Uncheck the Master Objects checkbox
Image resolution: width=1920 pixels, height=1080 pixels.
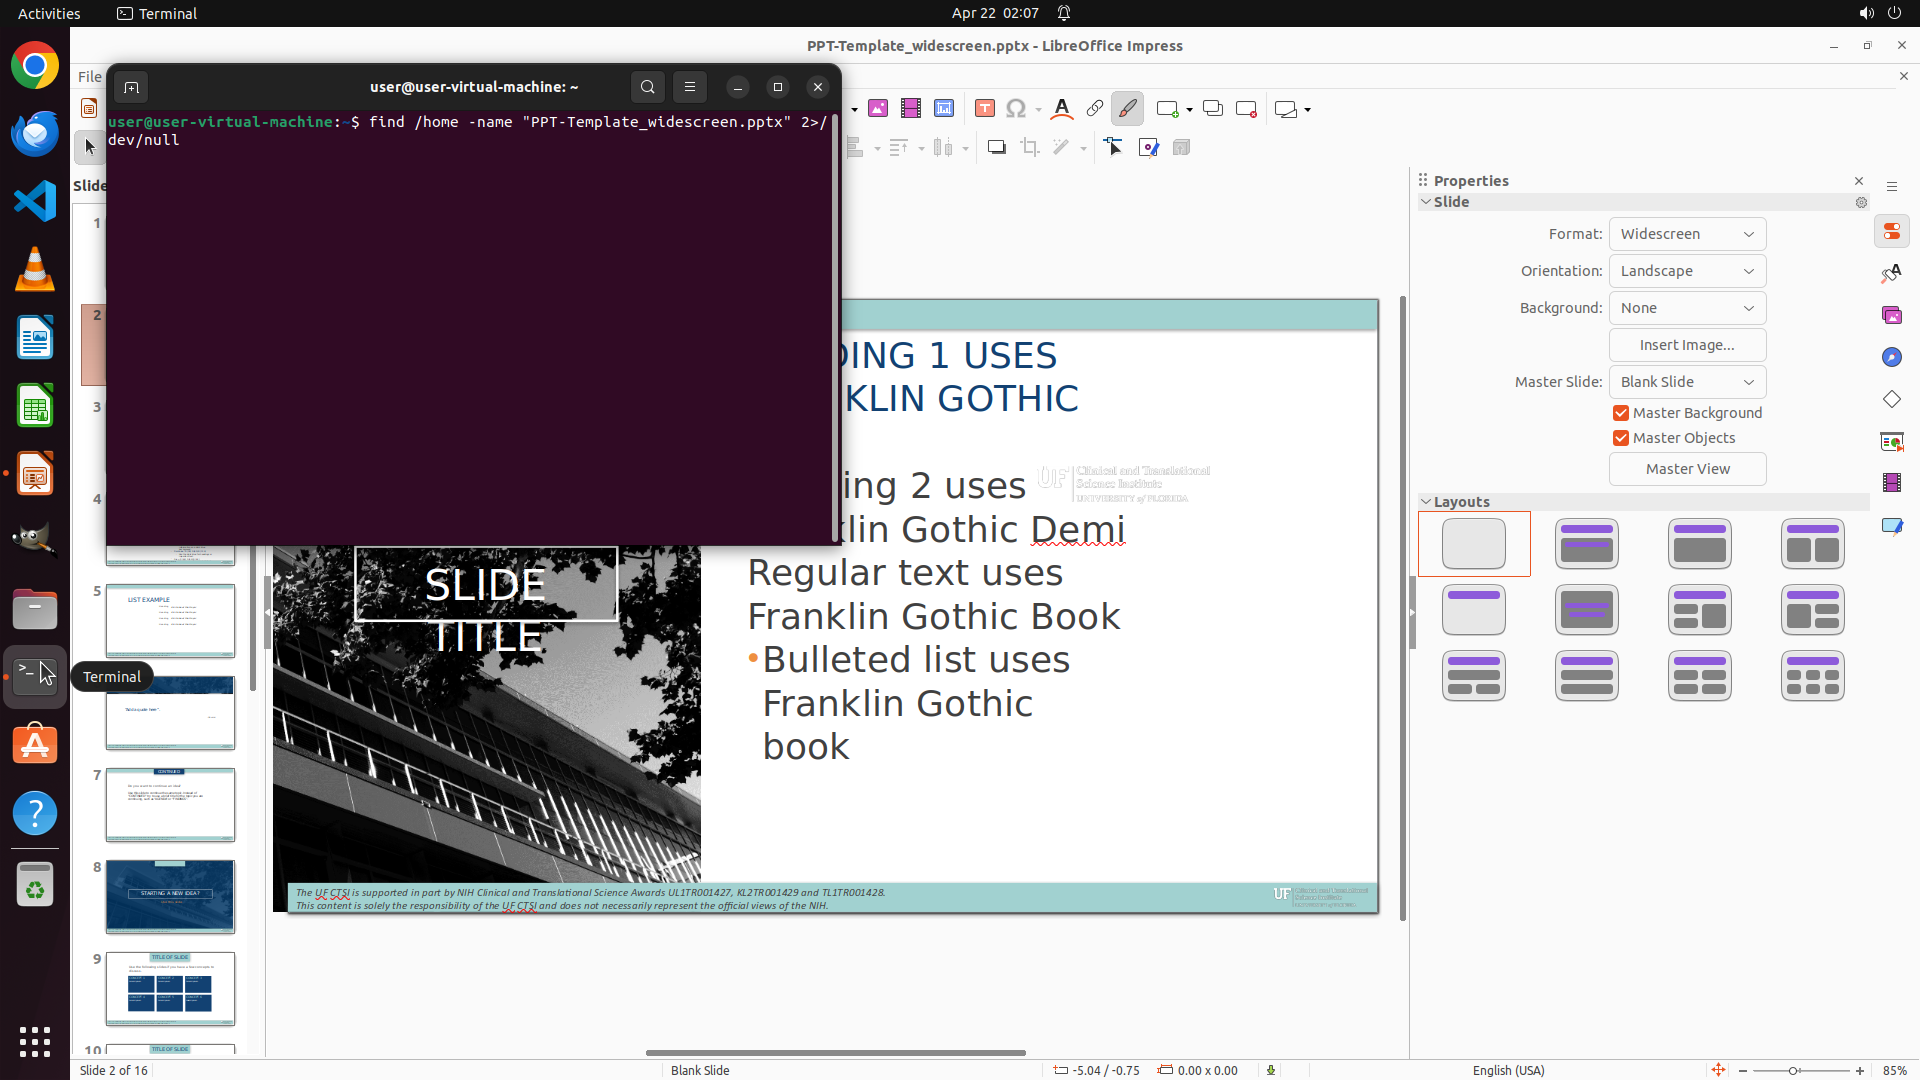(1621, 438)
